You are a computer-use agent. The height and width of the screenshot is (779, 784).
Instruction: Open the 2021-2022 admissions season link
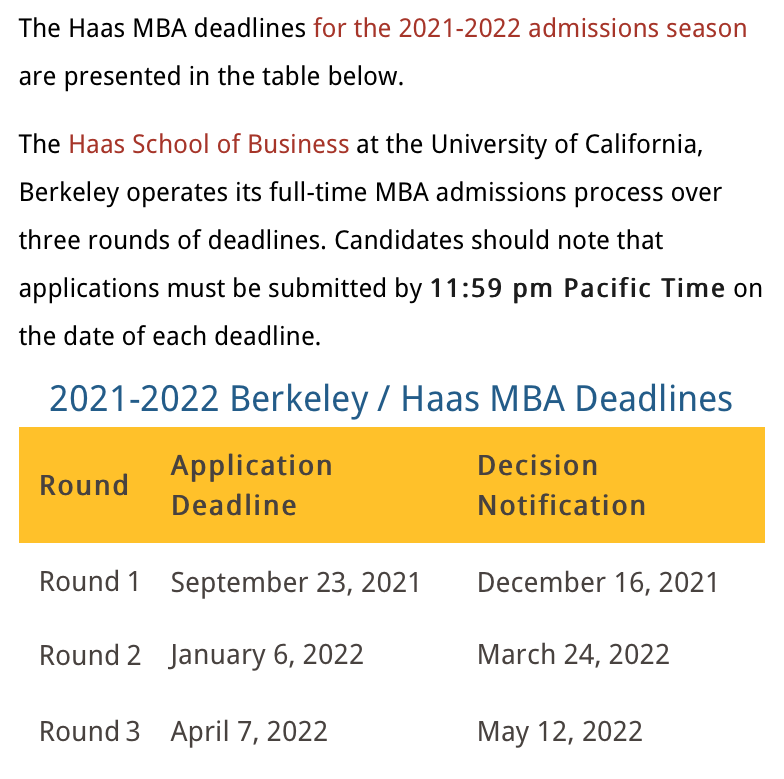tap(530, 28)
